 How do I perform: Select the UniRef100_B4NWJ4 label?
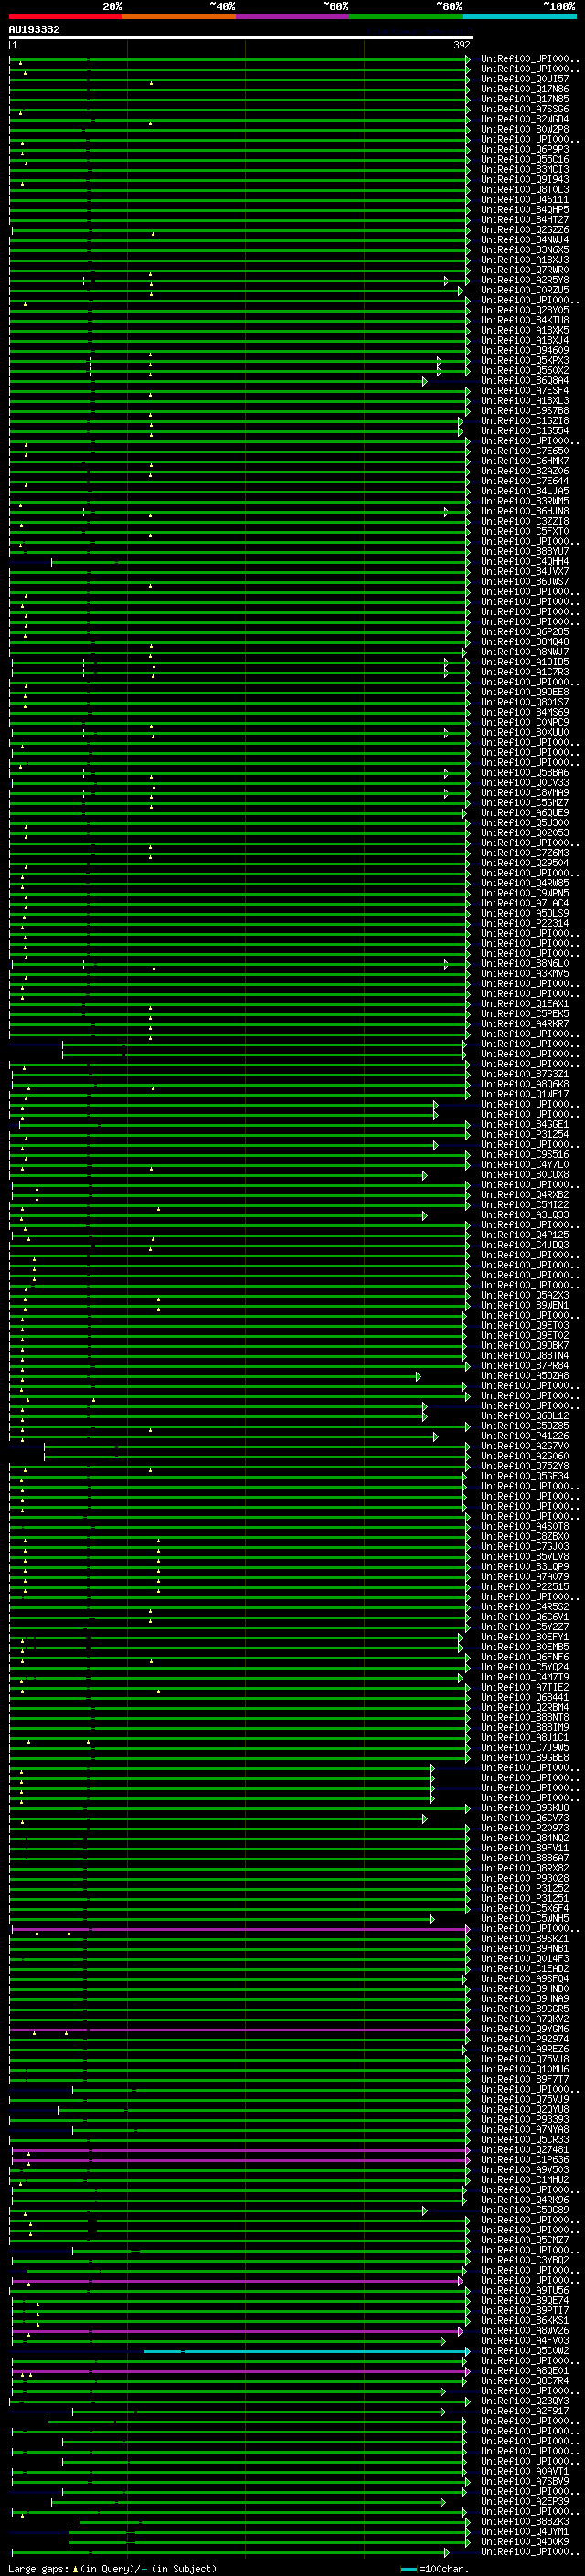click(525, 239)
